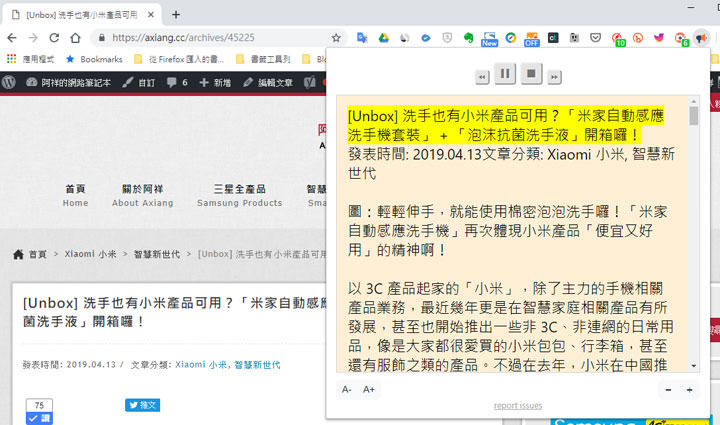Open 關於阿祥 About Axiang page
The width and height of the screenshot is (720, 425).
(x=142, y=196)
